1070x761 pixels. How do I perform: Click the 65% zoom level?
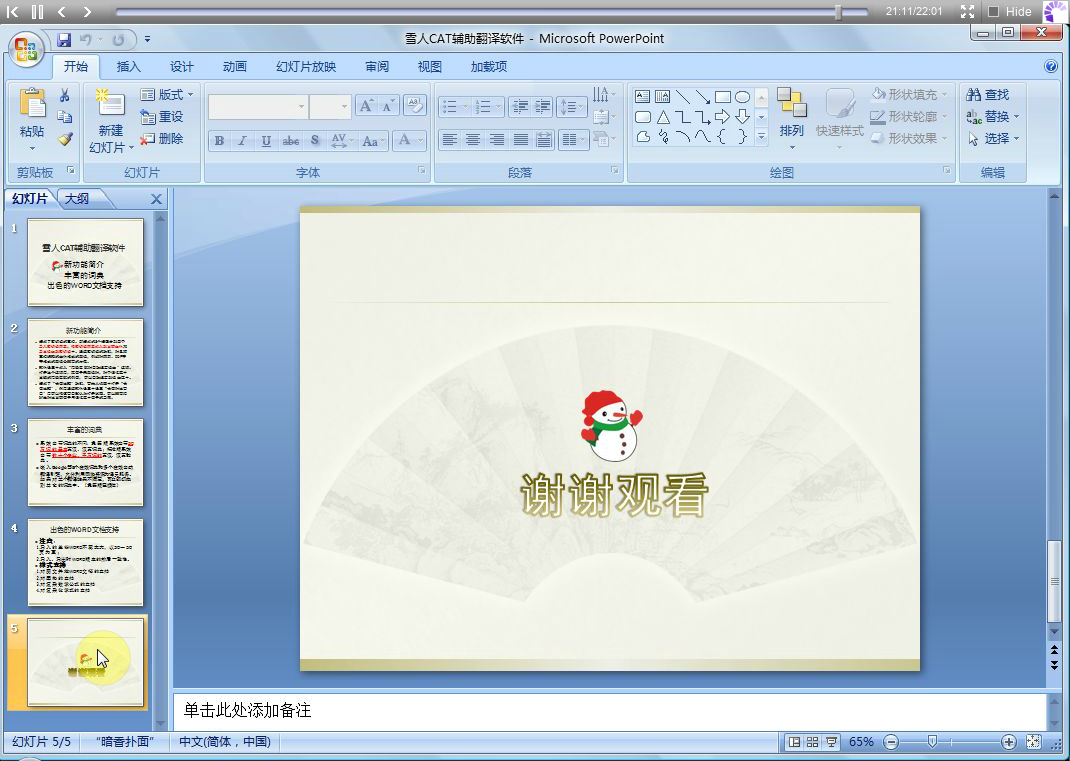coord(861,742)
